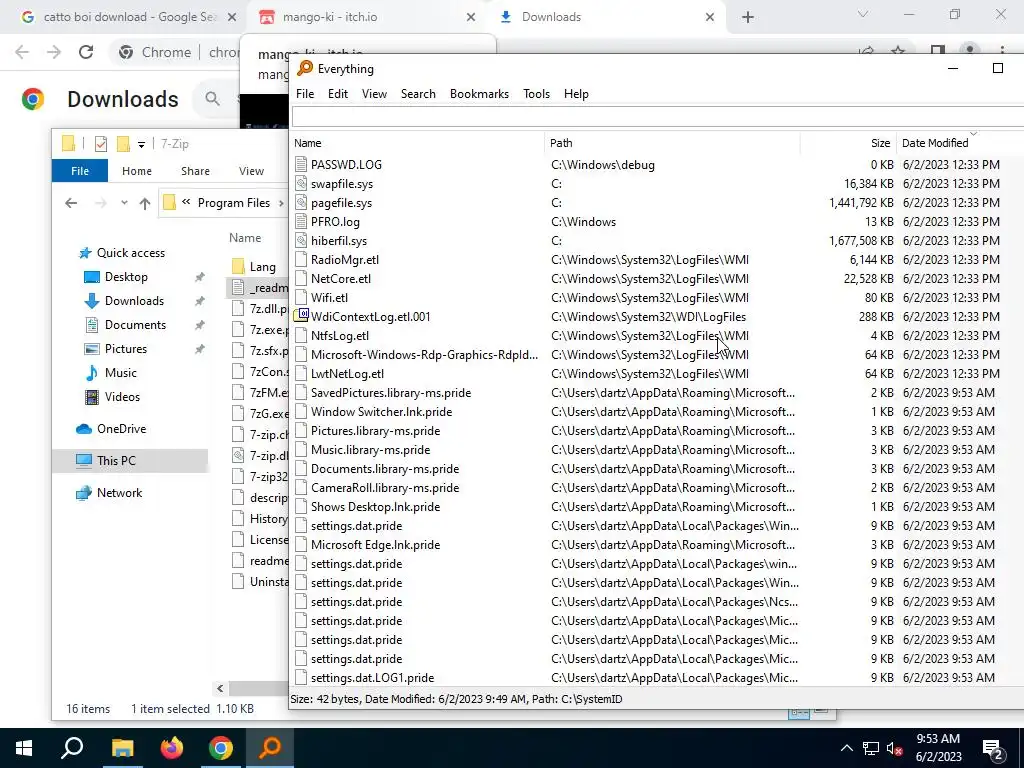Click the muted volume tray icon

coord(895,748)
